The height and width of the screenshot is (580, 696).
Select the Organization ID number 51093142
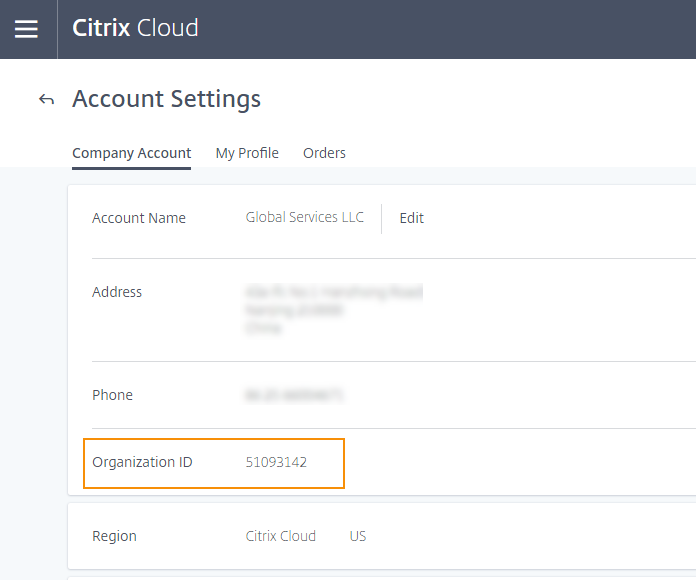click(276, 462)
